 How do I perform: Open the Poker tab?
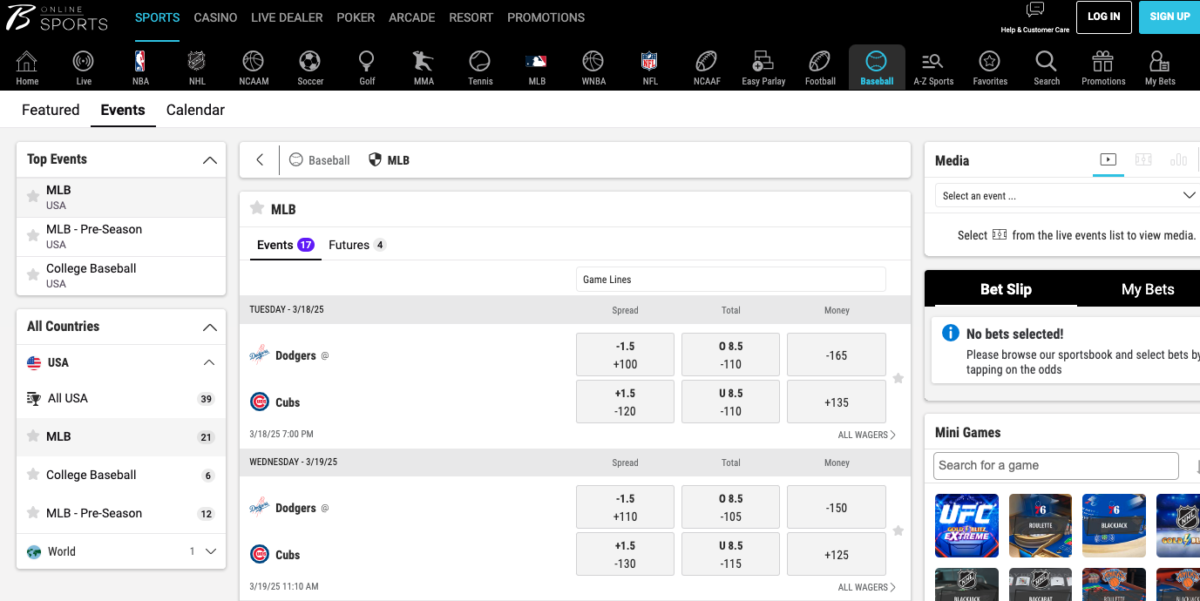point(356,18)
